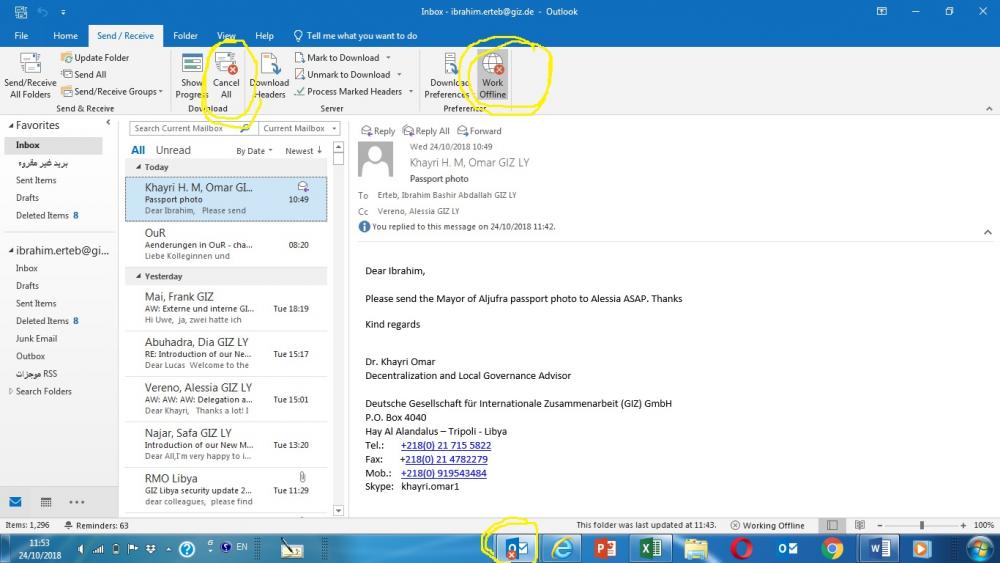Open Sent Items under Favorites
1000x563 pixels.
36,180
